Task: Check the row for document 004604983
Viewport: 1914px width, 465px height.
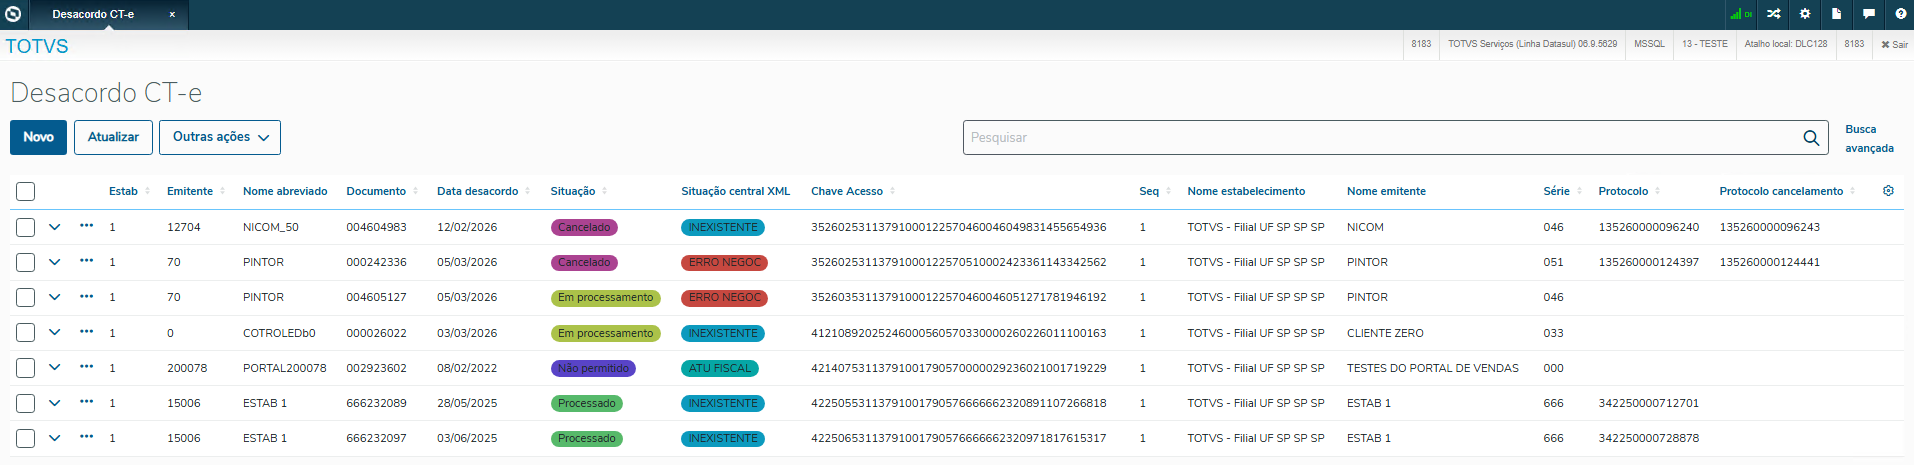Action: pos(26,227)
